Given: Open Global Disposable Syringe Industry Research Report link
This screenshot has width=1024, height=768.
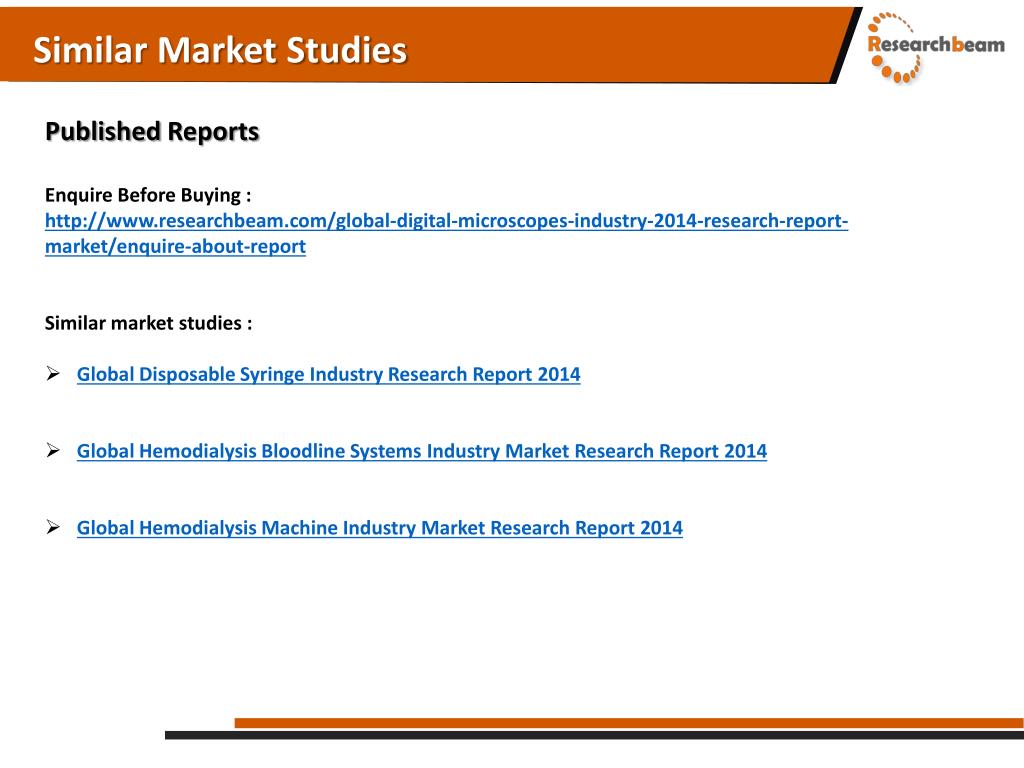Looking at the screenshot, I should [x=328, y=374].
